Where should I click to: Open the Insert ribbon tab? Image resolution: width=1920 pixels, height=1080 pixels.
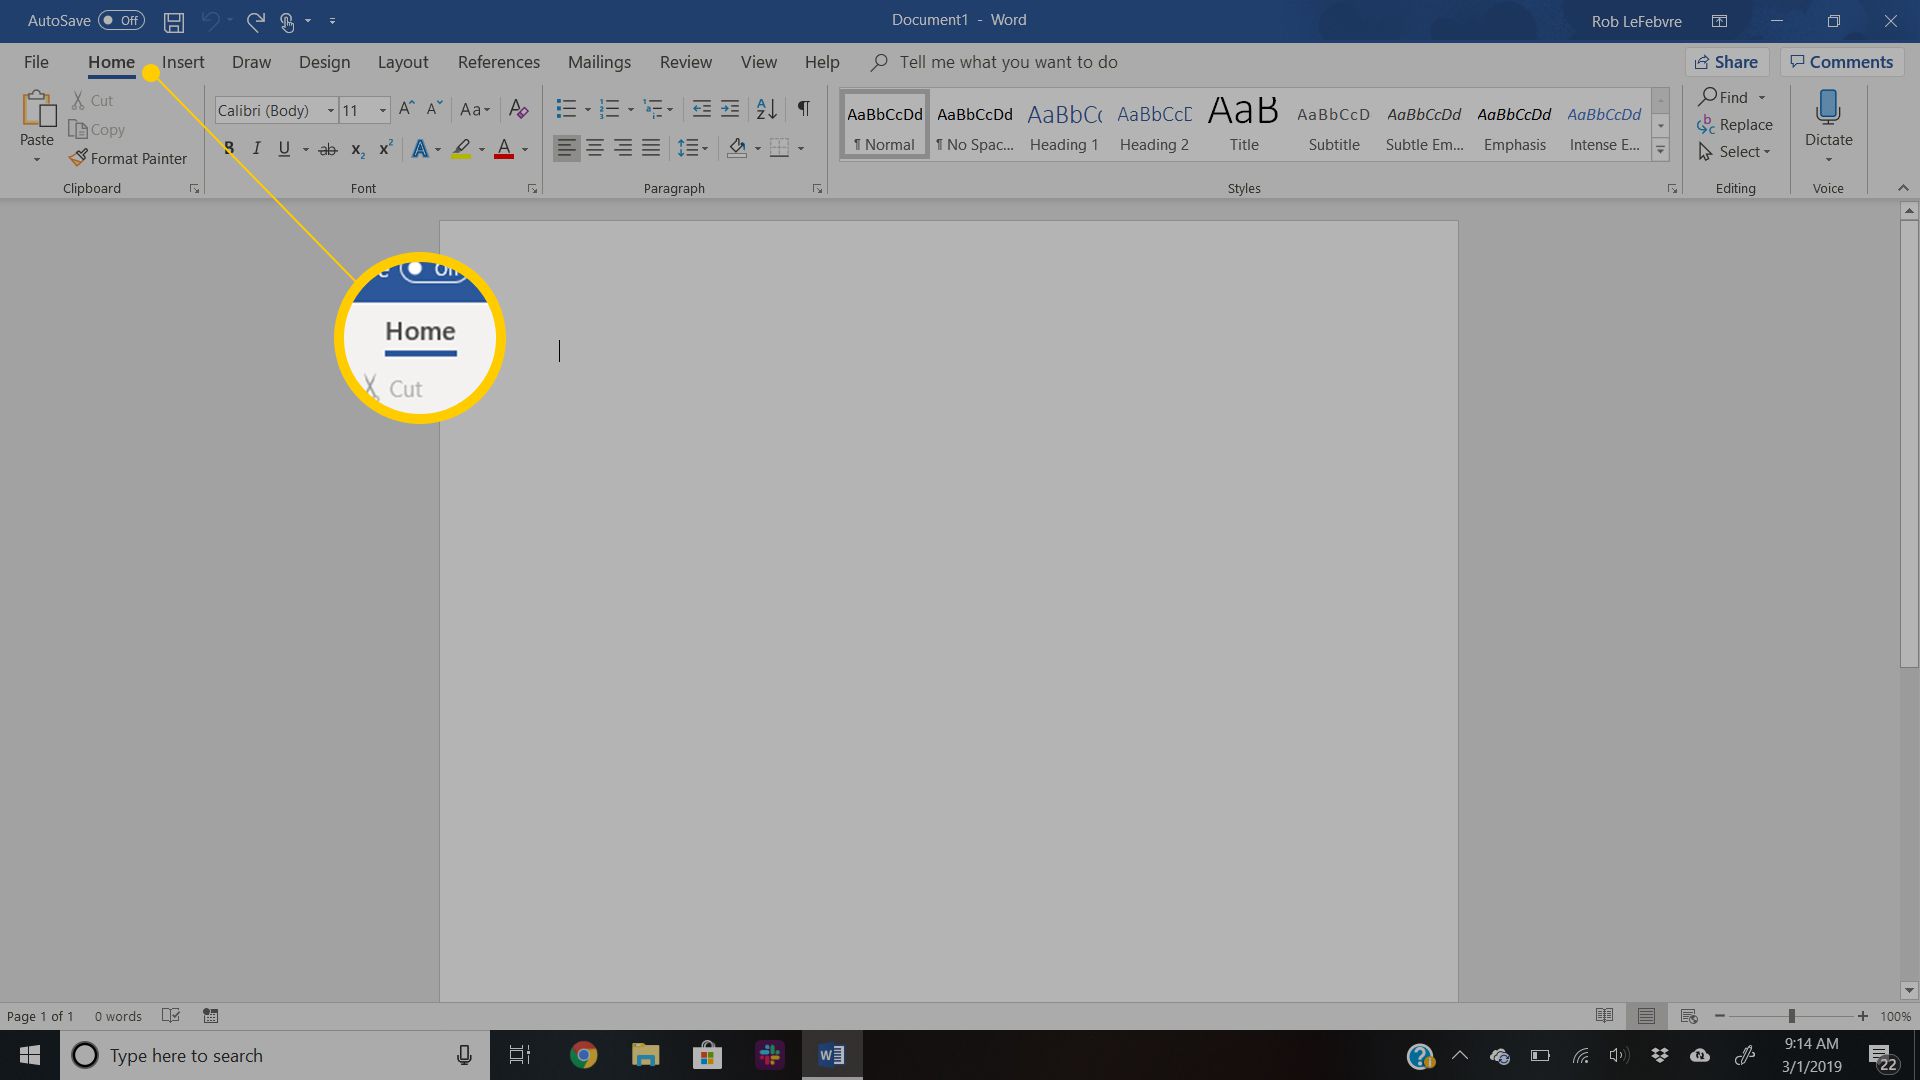click(183, 62)
